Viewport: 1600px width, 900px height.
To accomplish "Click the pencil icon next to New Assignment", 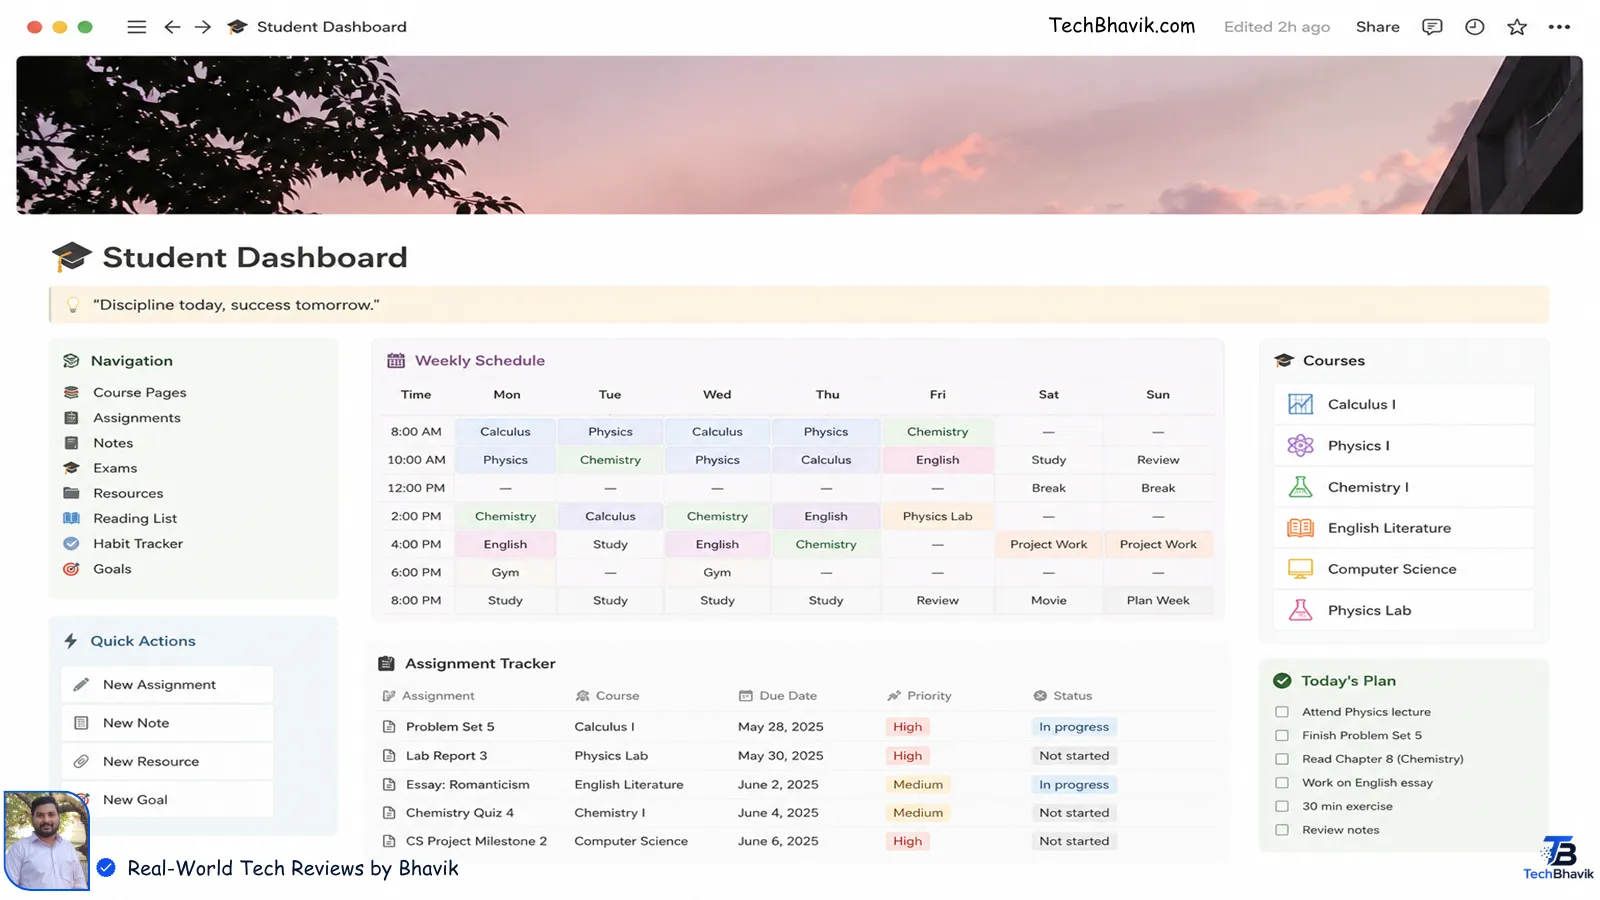I will 82,684.
